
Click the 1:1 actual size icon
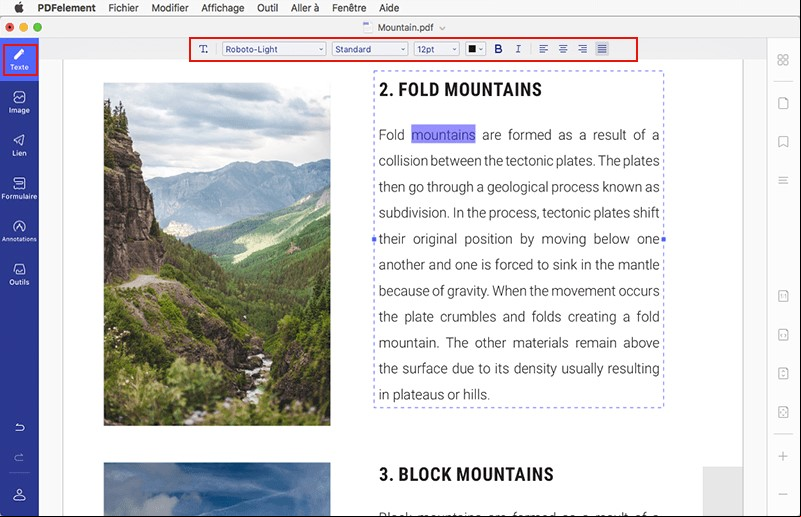(783, 296)
